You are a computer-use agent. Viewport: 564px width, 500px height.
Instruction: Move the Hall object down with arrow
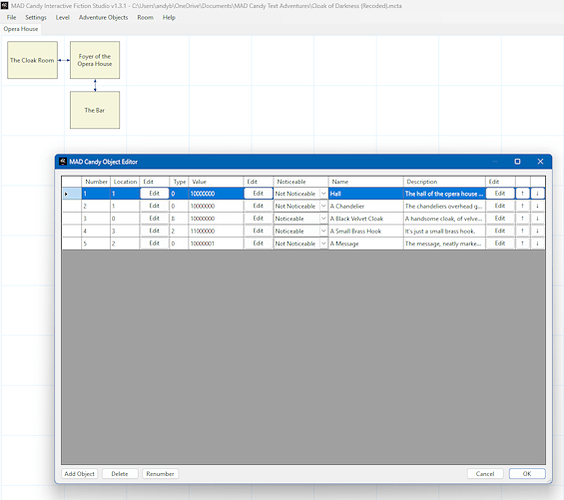coord(537,194)
